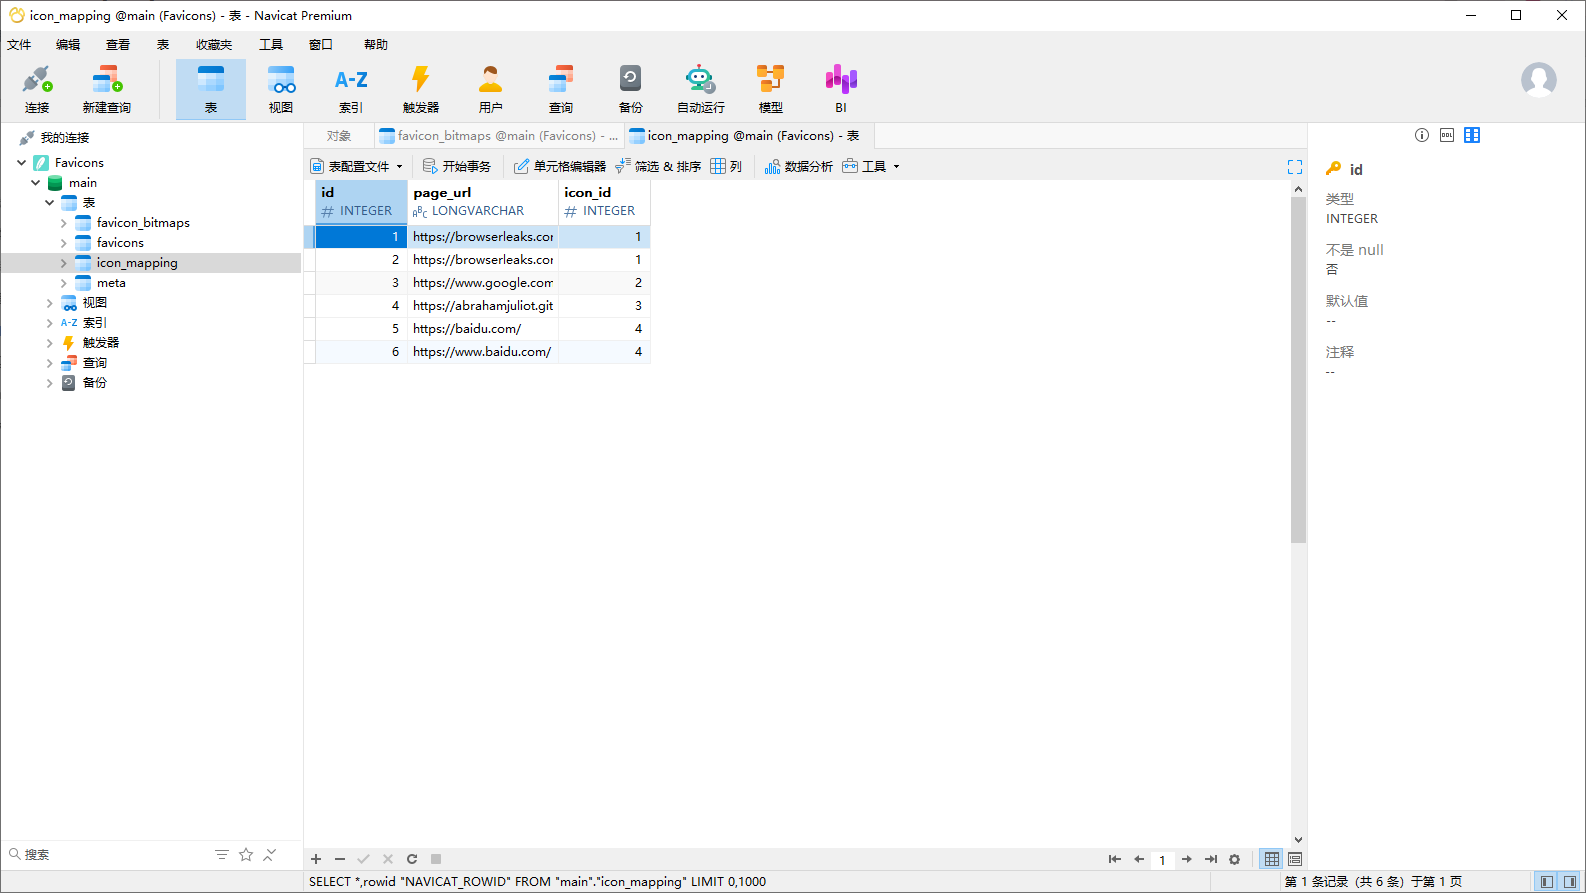Collapse the Favicons connection node
The width and height of the screenshot is (1586, 893).
point(21,162)
